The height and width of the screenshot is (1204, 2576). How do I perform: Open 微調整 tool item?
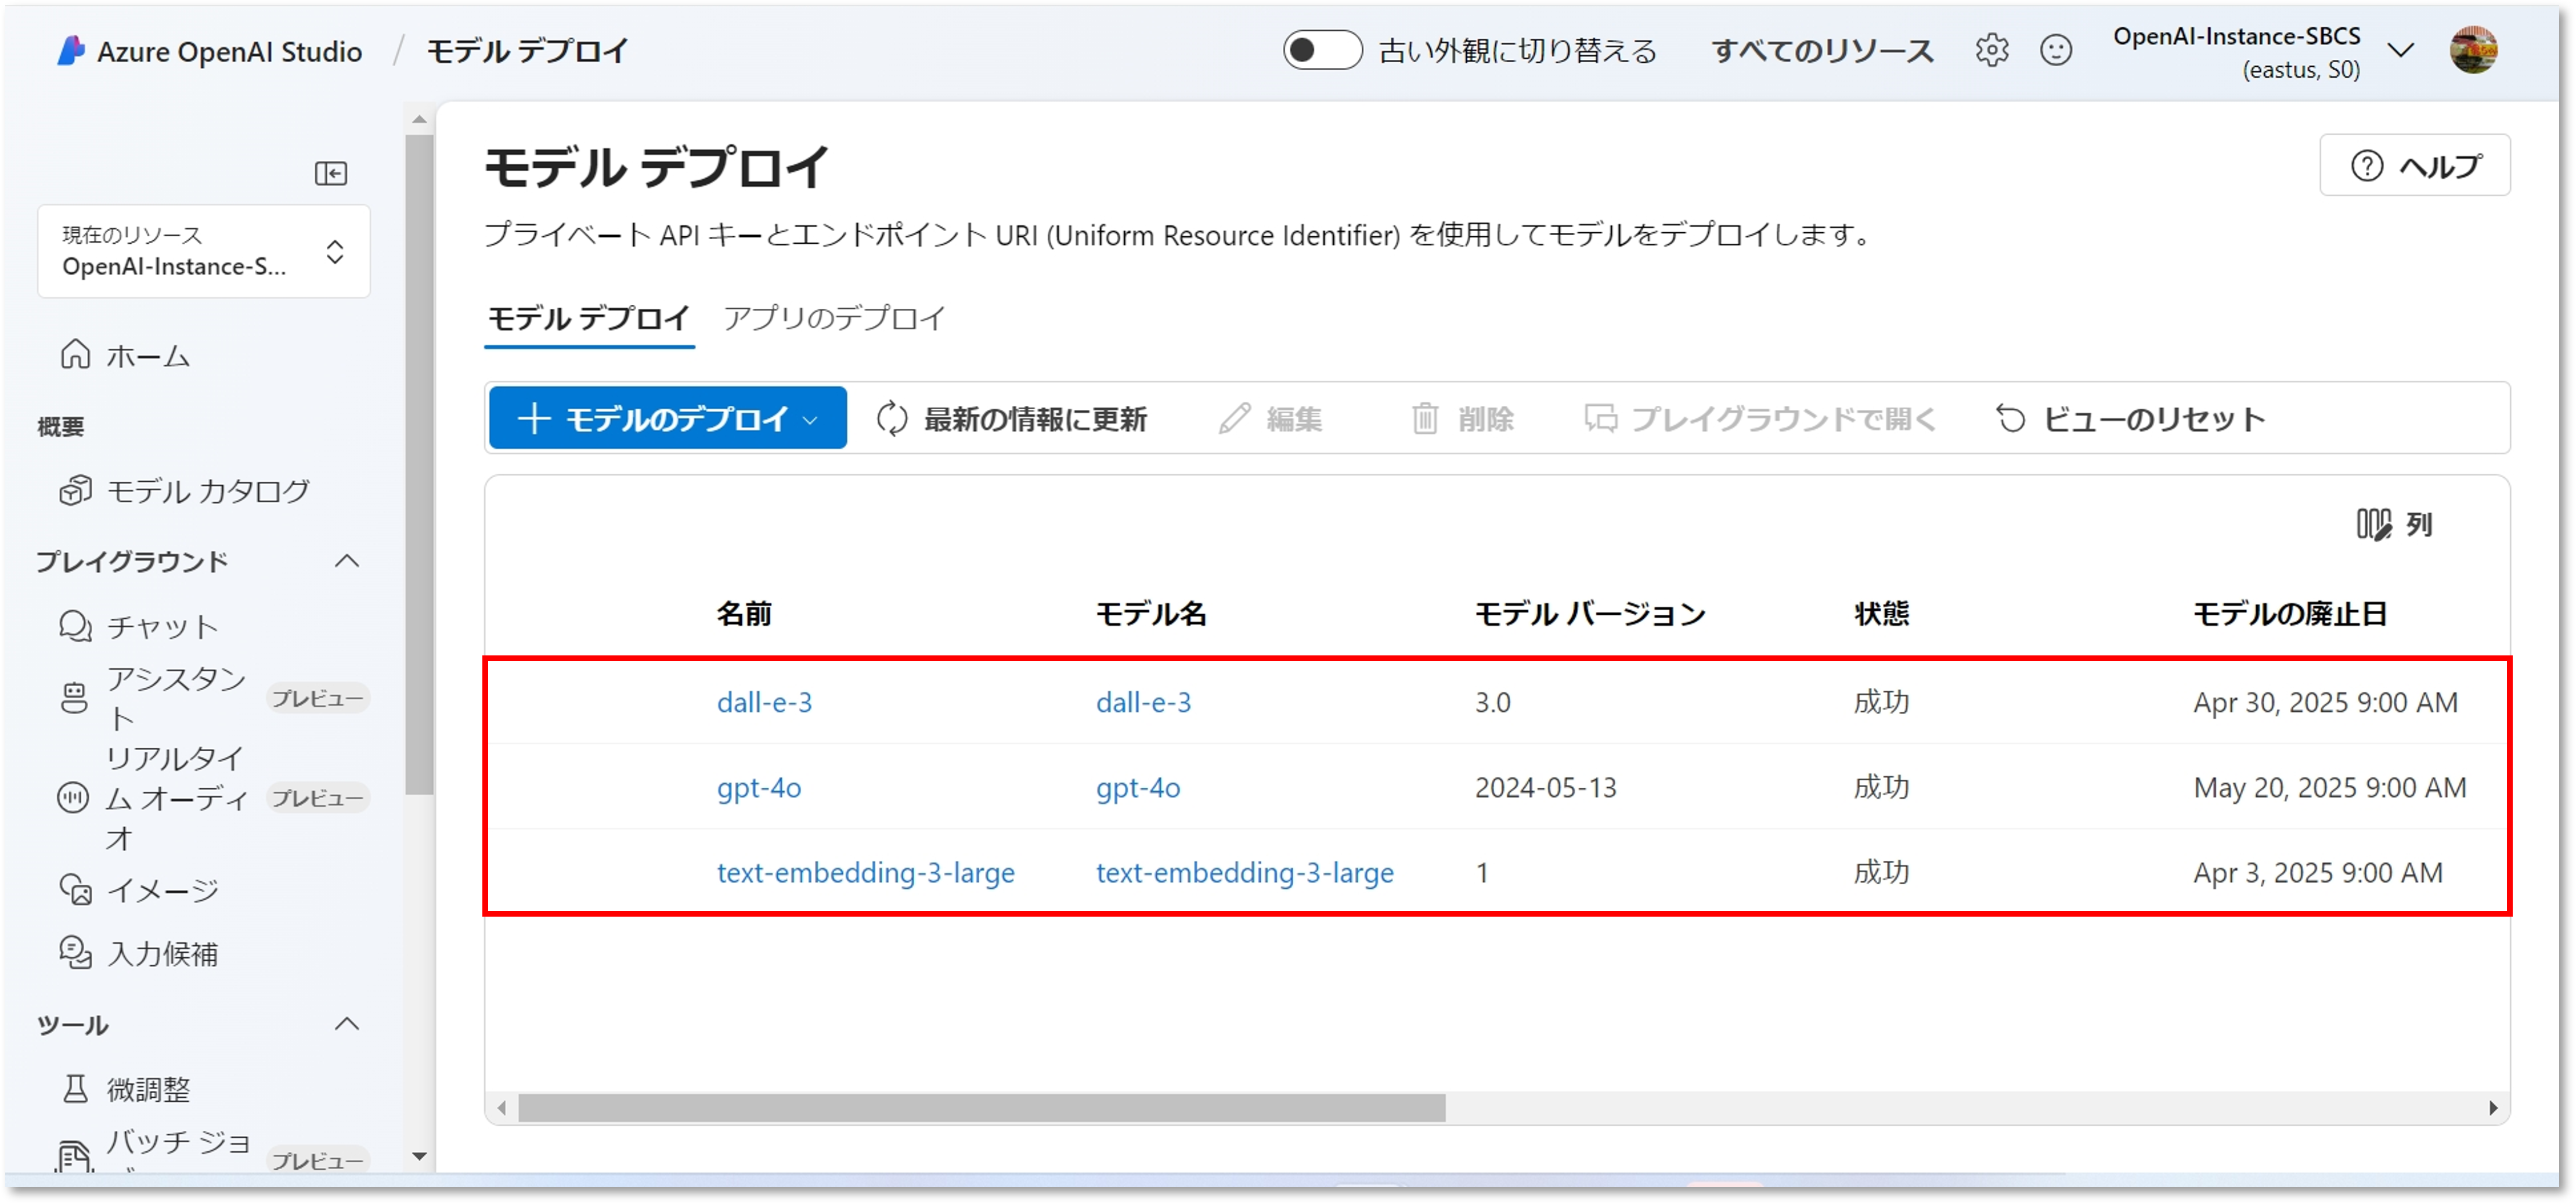pyautogui.click(x=148, y=1089)
